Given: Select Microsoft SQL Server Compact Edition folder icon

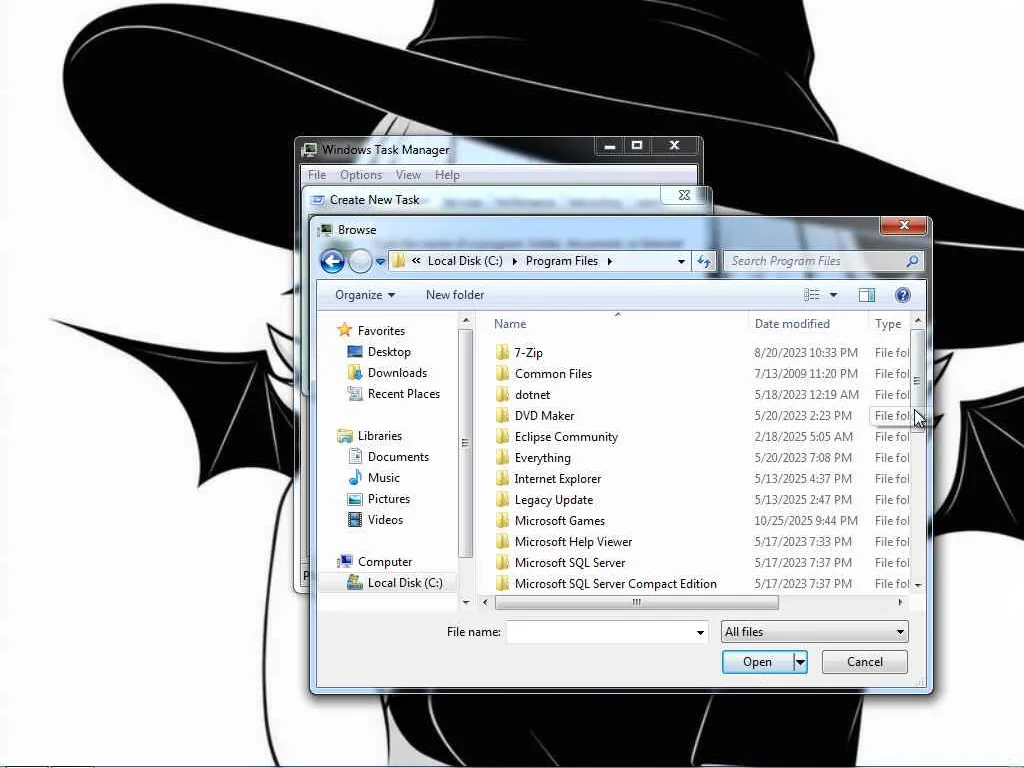Looking at the screenshot, I should (502, 583).
